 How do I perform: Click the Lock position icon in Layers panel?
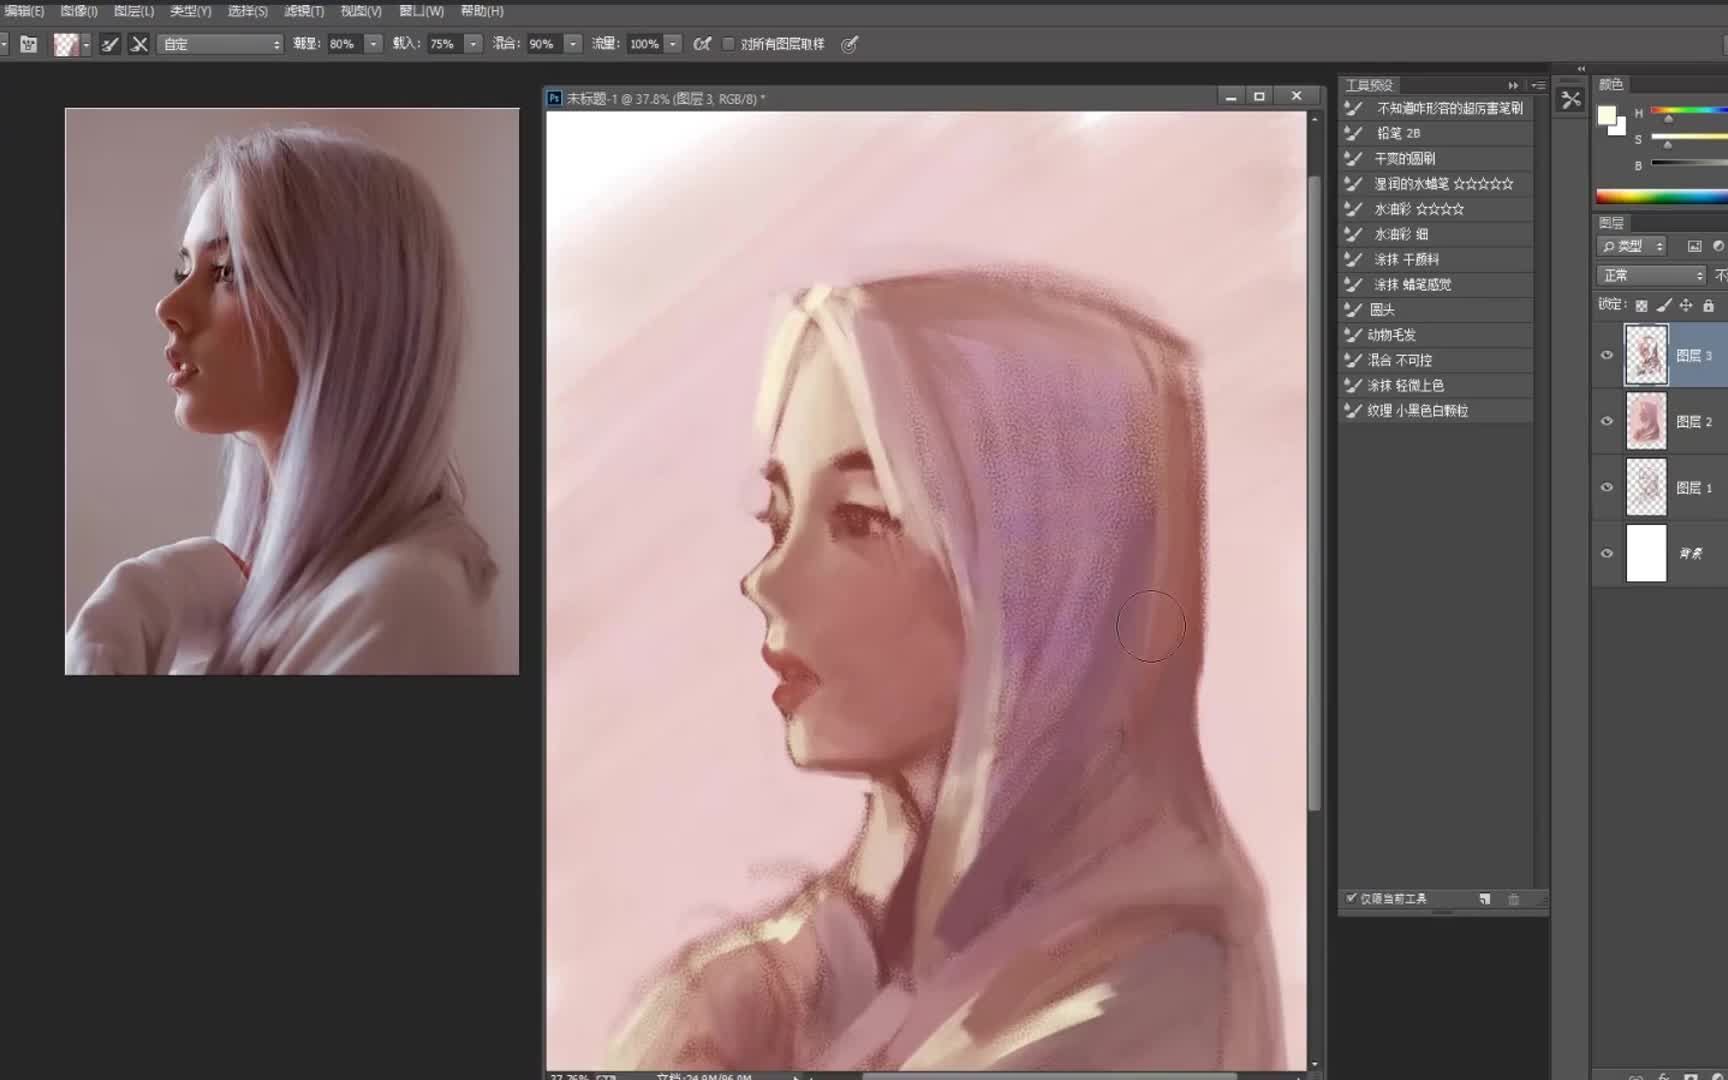coord(1687,305)
